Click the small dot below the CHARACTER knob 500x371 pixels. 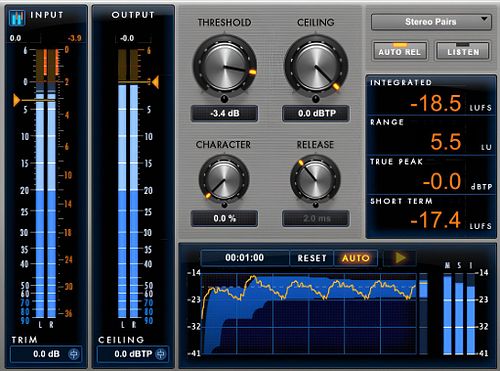pyautogui.click(x=224, y=205)
